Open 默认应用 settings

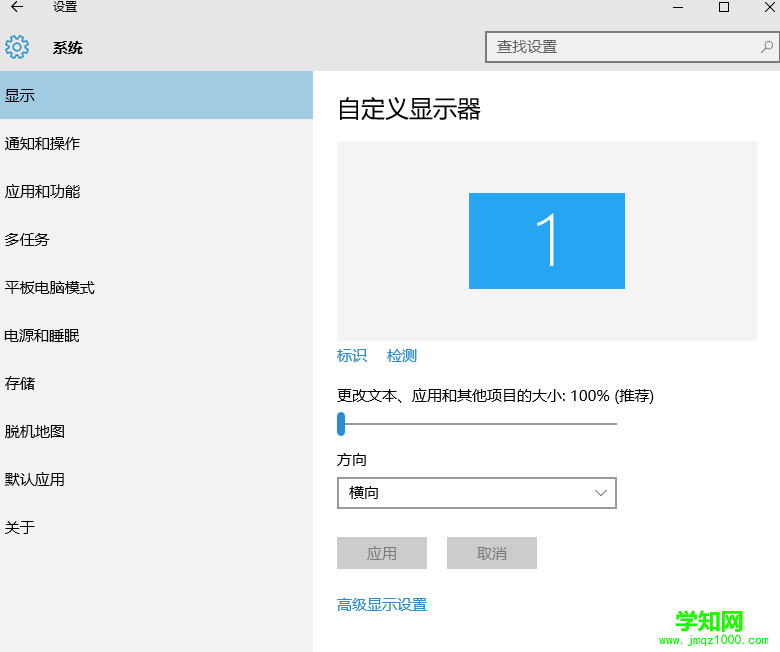(x=156, y=479)
